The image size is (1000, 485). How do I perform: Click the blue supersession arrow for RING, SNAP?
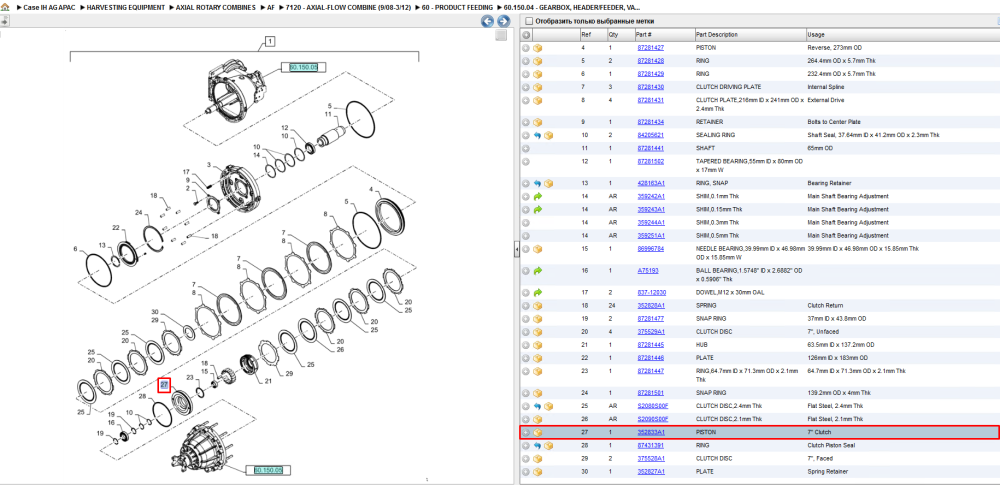point(538,183)
